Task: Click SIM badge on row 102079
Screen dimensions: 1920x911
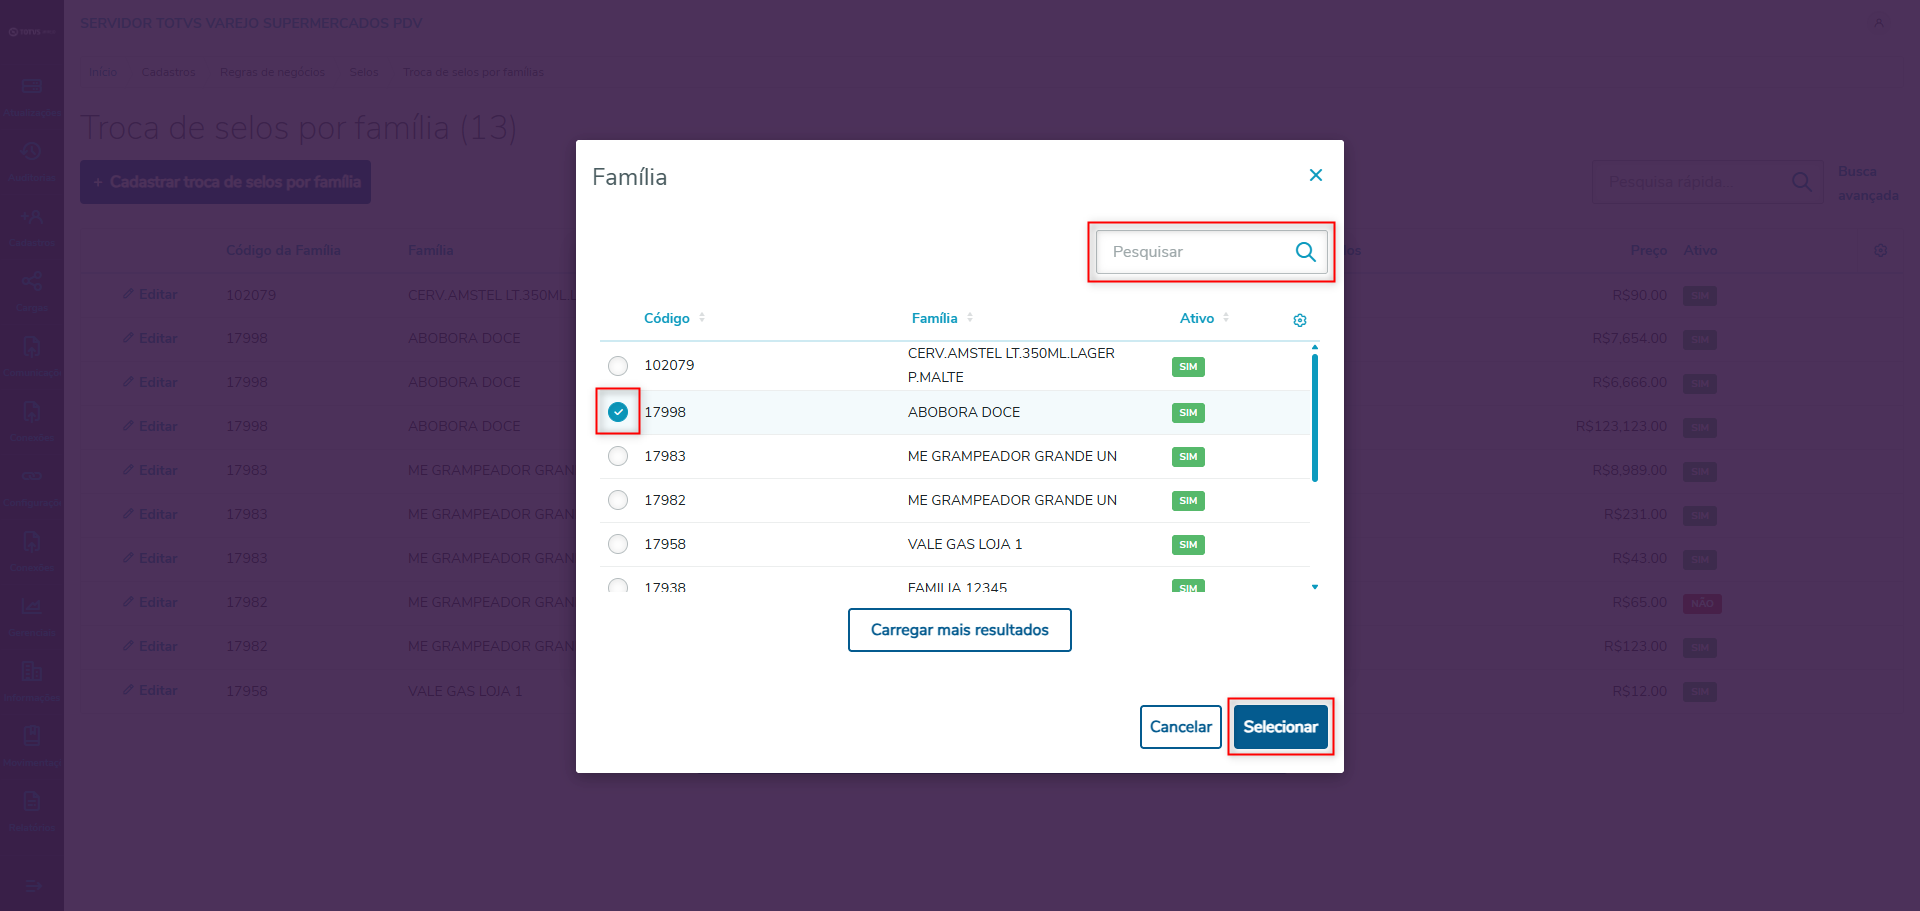Action: 1188,367
